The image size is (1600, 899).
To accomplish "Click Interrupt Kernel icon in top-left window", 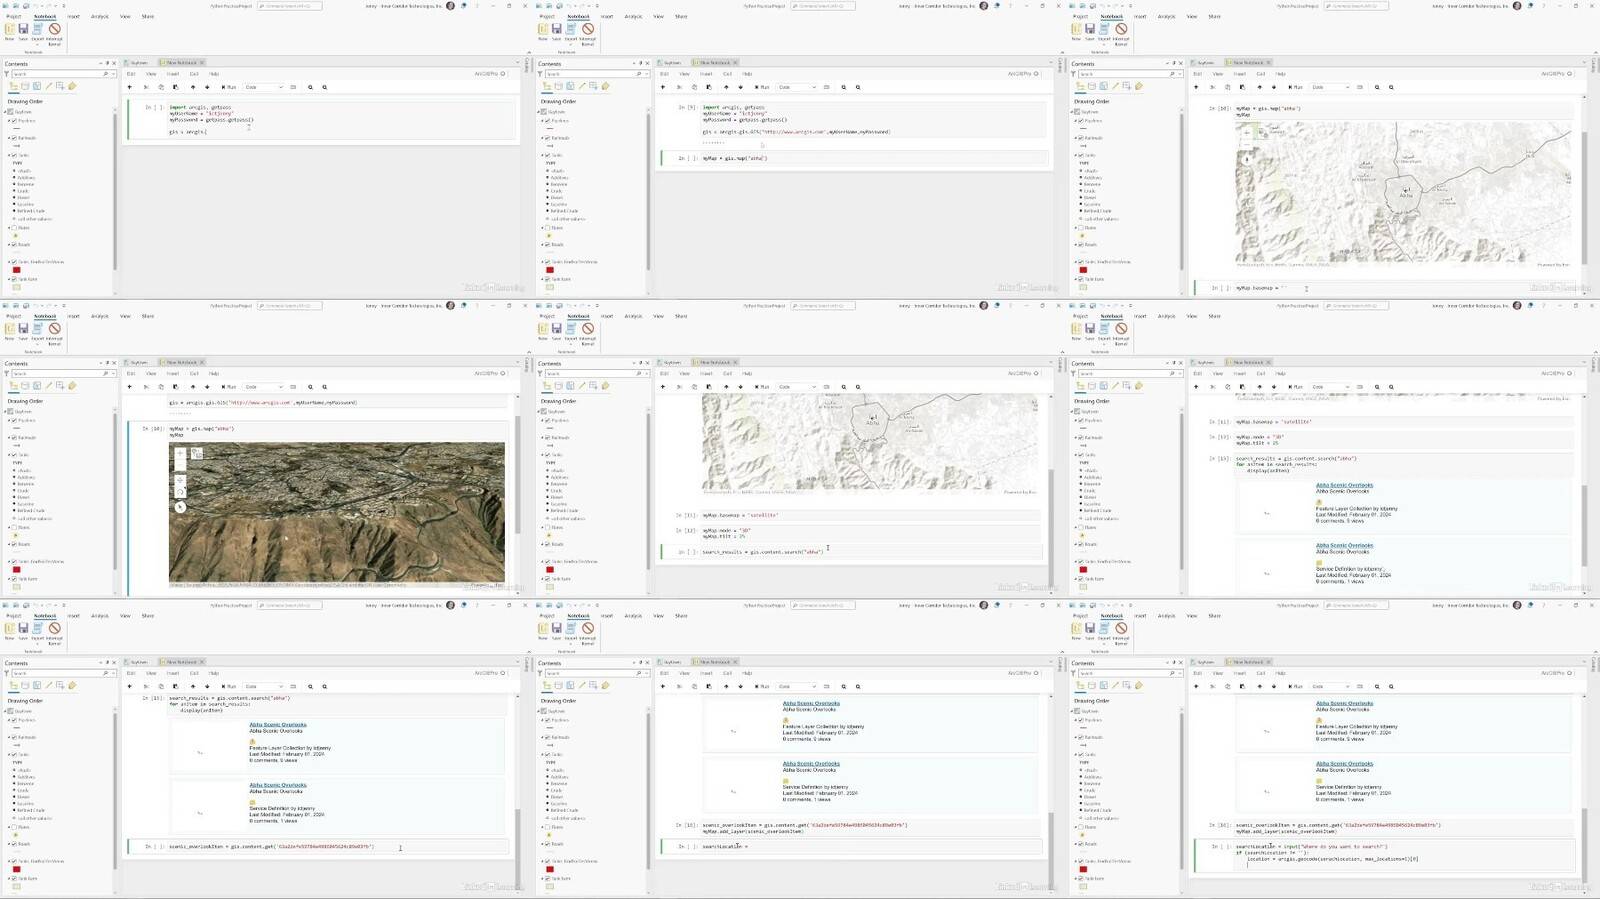I will tap(54, 30).
